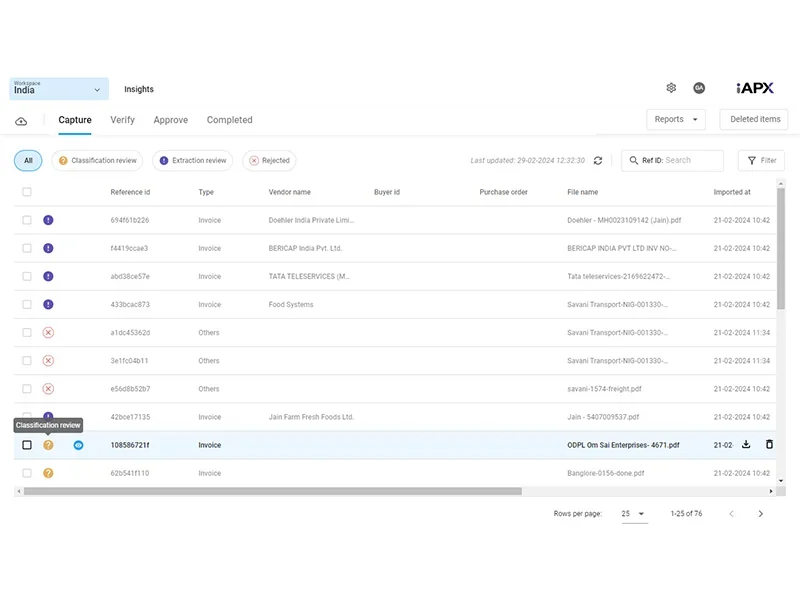The height and width of the screenshot is (600, 800).
Task: Type in the Ref ID search field
Action: click(x=675, y=160)
